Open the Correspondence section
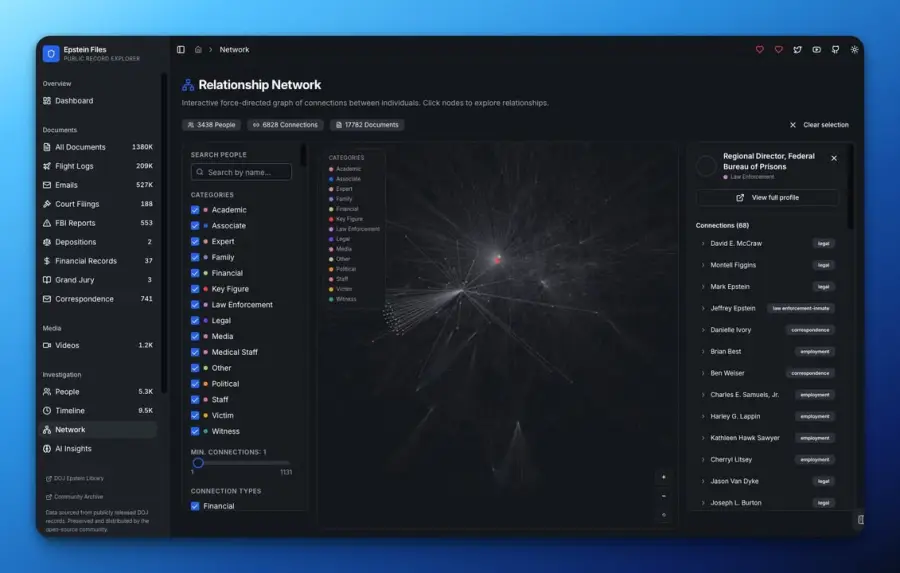The width and height of the screenshot is (900, 573). point(98,299)
